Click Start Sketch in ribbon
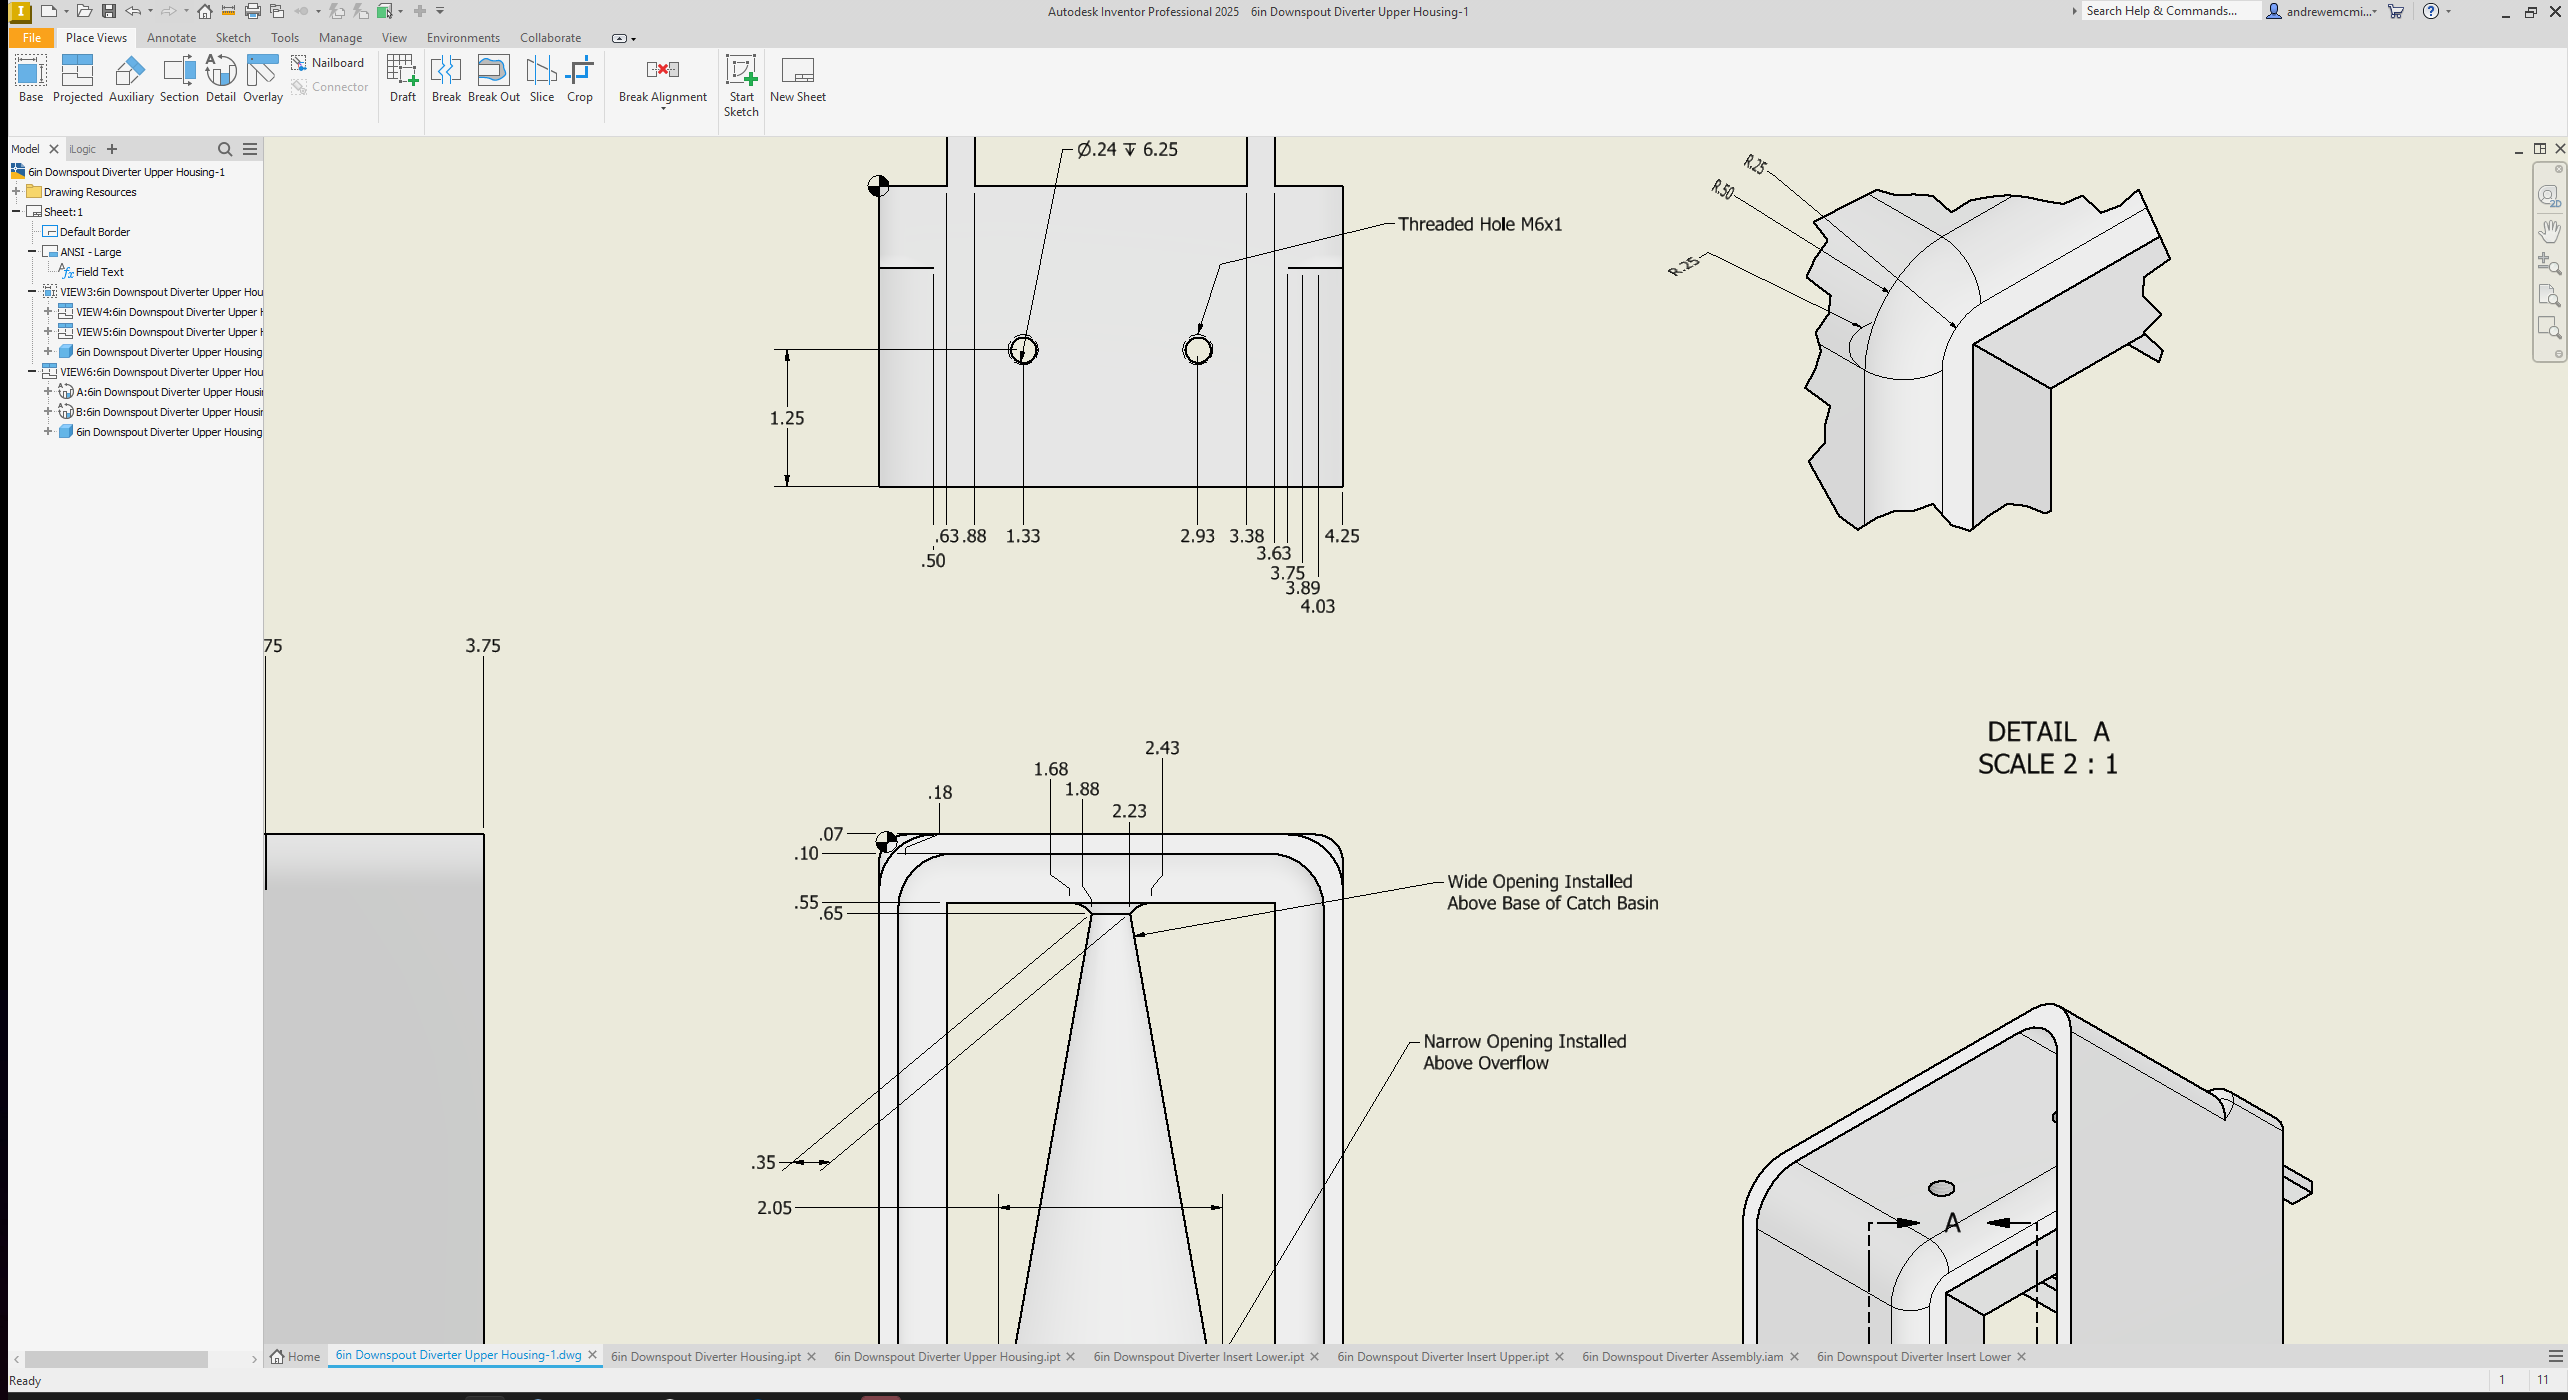2568x1400 pixels. click(741, 86)
